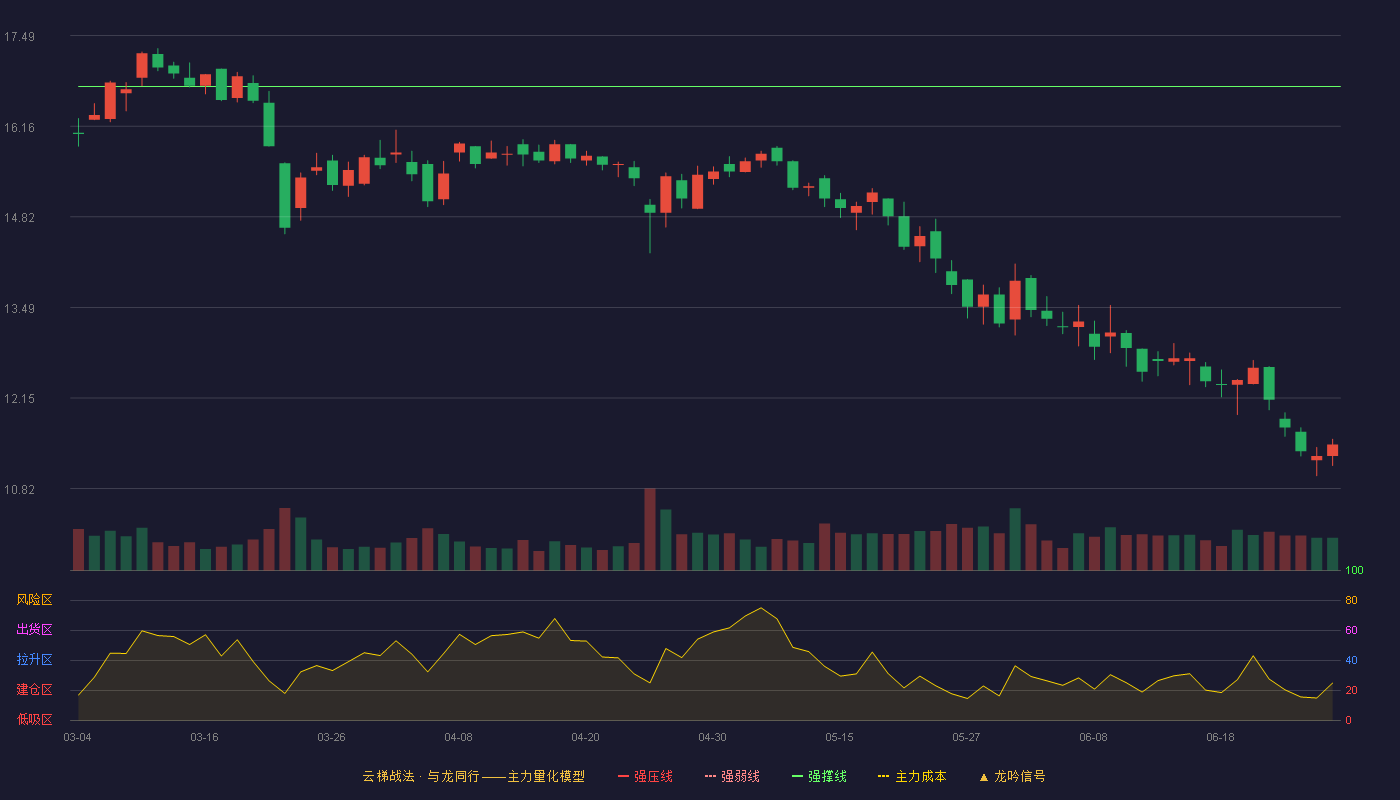
Task: Click the 风险区 zone label
Action: [x=34, y=600]
